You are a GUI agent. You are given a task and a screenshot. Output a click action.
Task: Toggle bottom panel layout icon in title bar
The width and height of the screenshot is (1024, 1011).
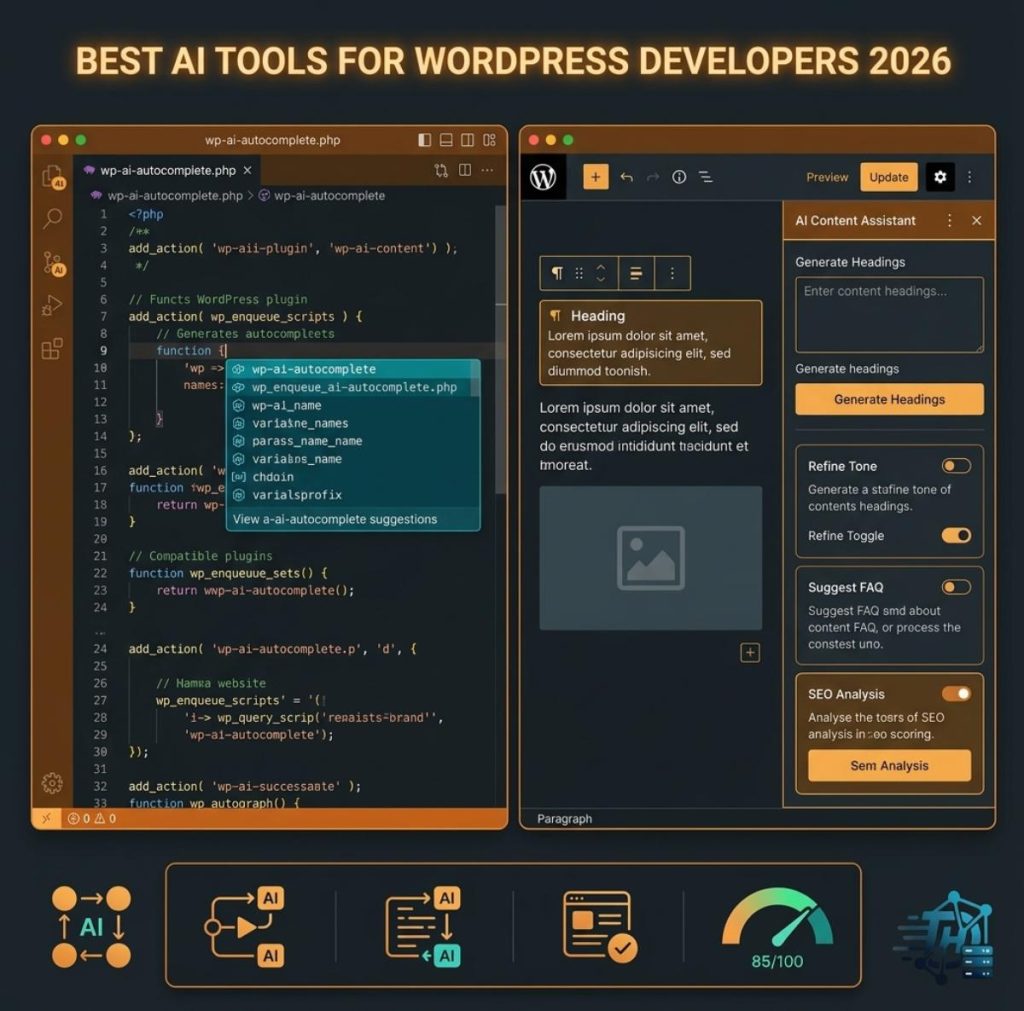(x=446, y=140)
